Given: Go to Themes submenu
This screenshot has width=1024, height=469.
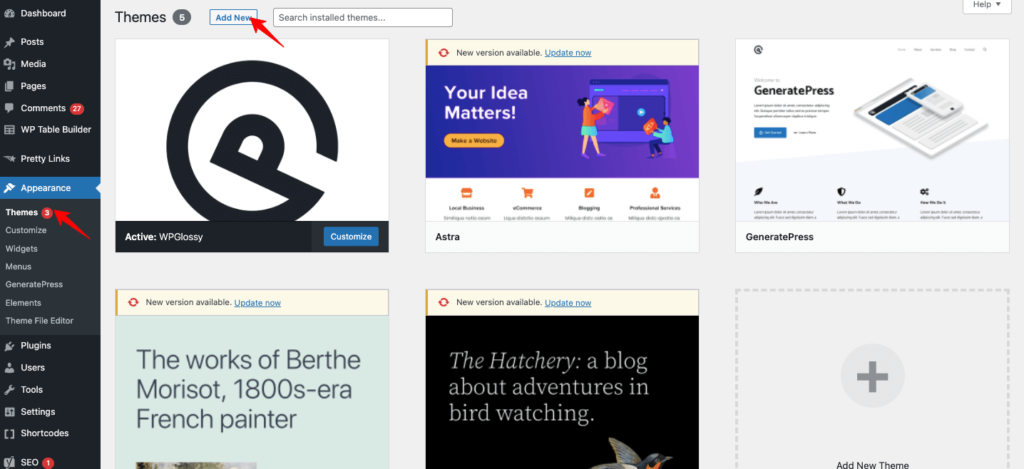Looking at the screenshot, I should (x=22, y=212).
